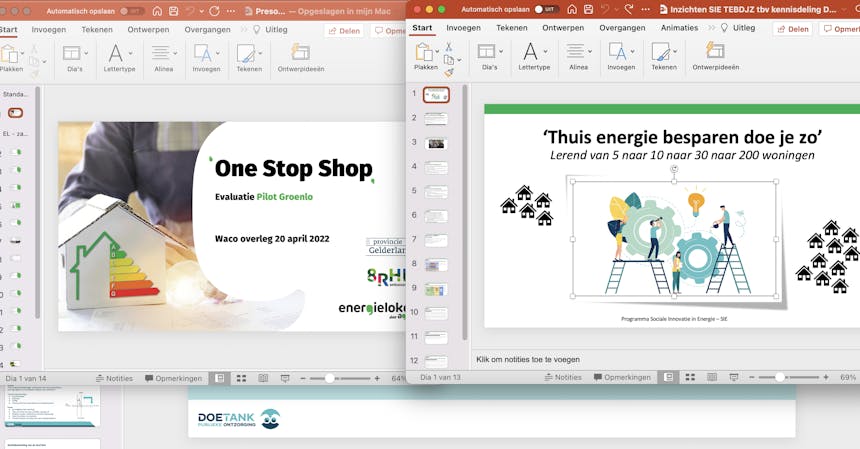
Task: Toggle Notities pane in right window status bar
Action: [x=563, y=378]
